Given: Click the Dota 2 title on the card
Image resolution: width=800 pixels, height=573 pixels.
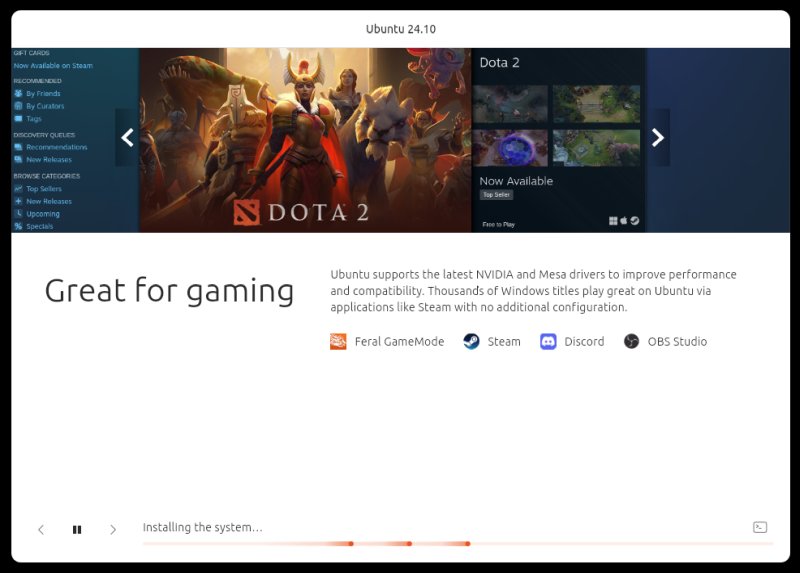Looking at the screenshot, I should click(x=499, y=63).
